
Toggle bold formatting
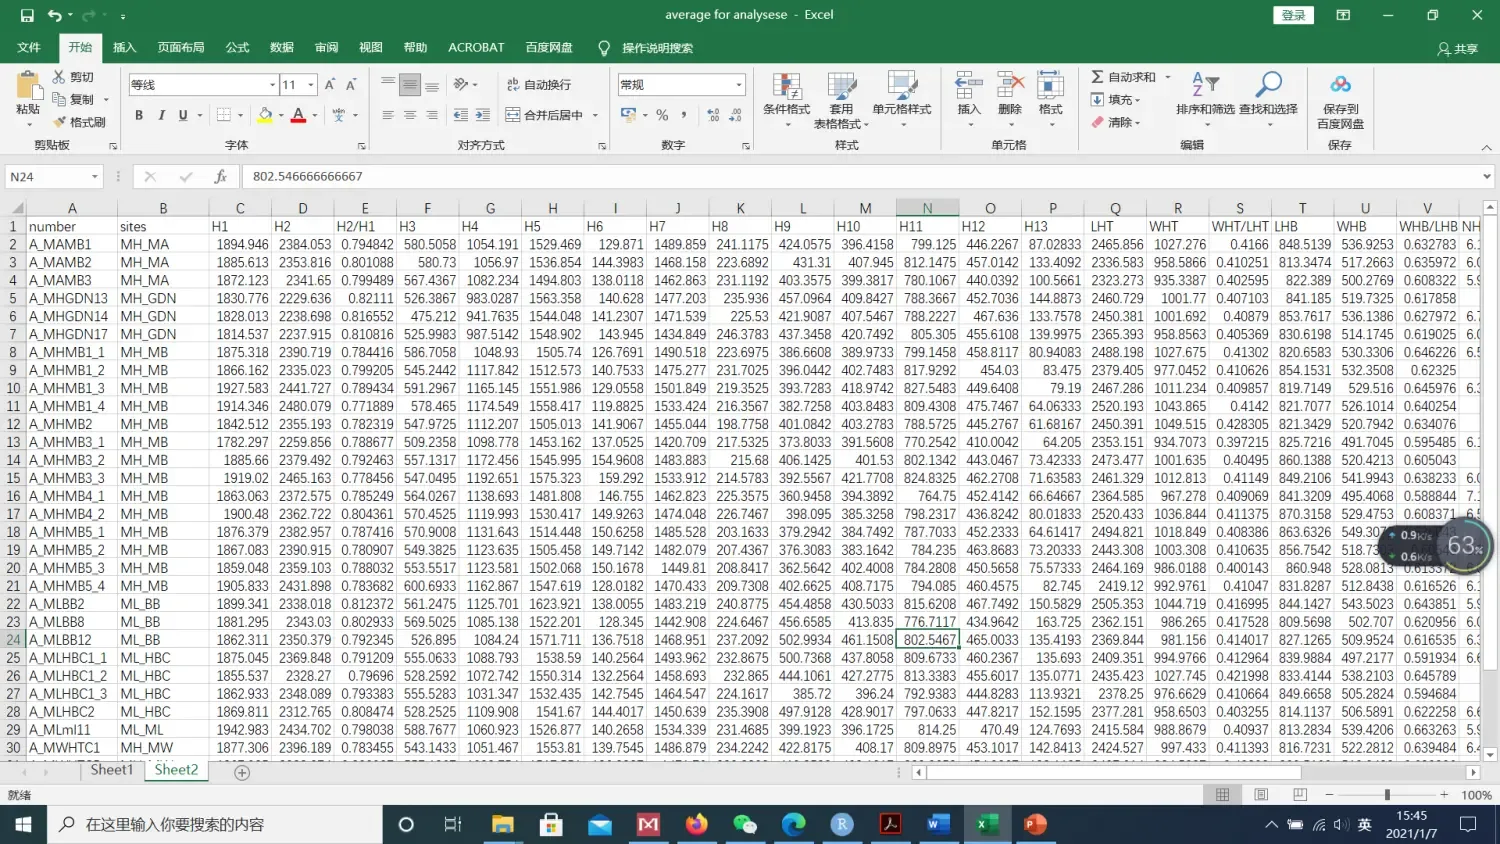point(139,116)
